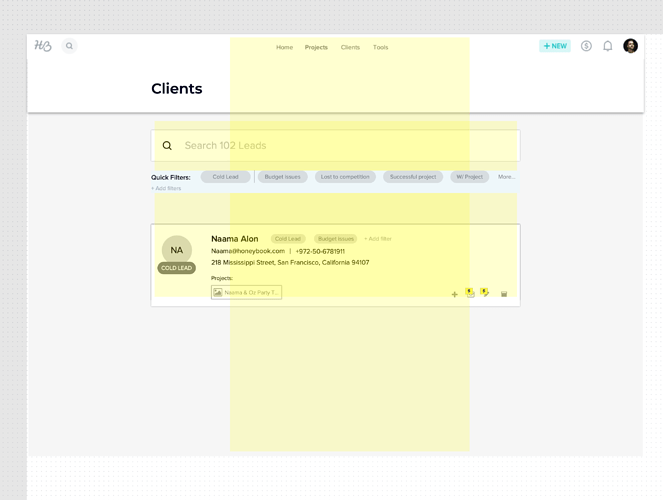Click the plus icon on Naama's card
Viewport: 663px width, 500px height.
pos(455,294)
